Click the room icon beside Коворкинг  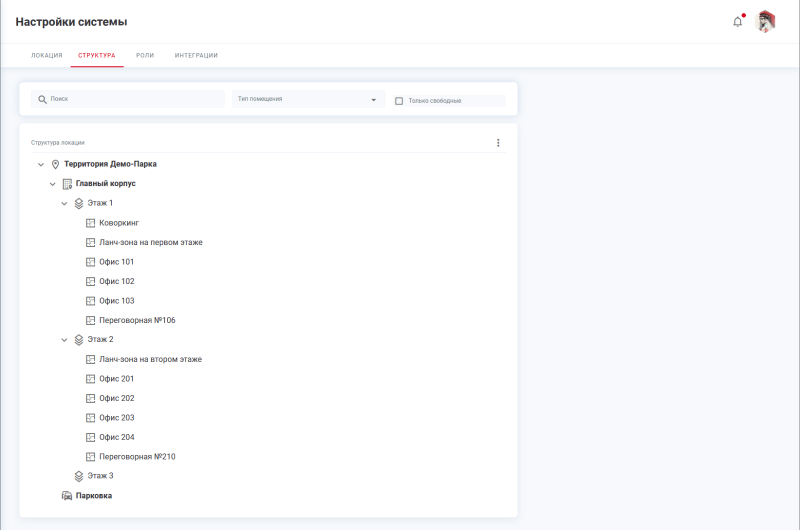[91, 223]
